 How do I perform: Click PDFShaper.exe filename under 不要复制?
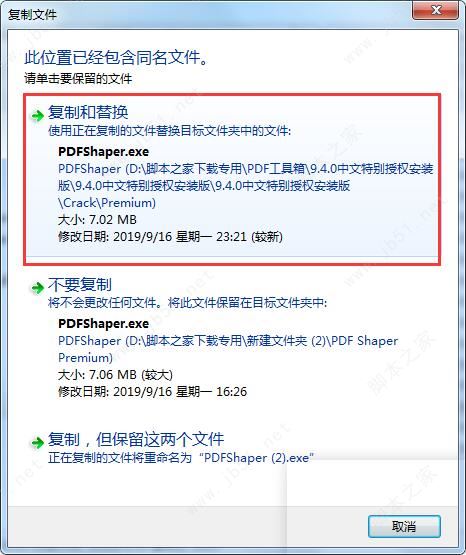tap(104, 324)
